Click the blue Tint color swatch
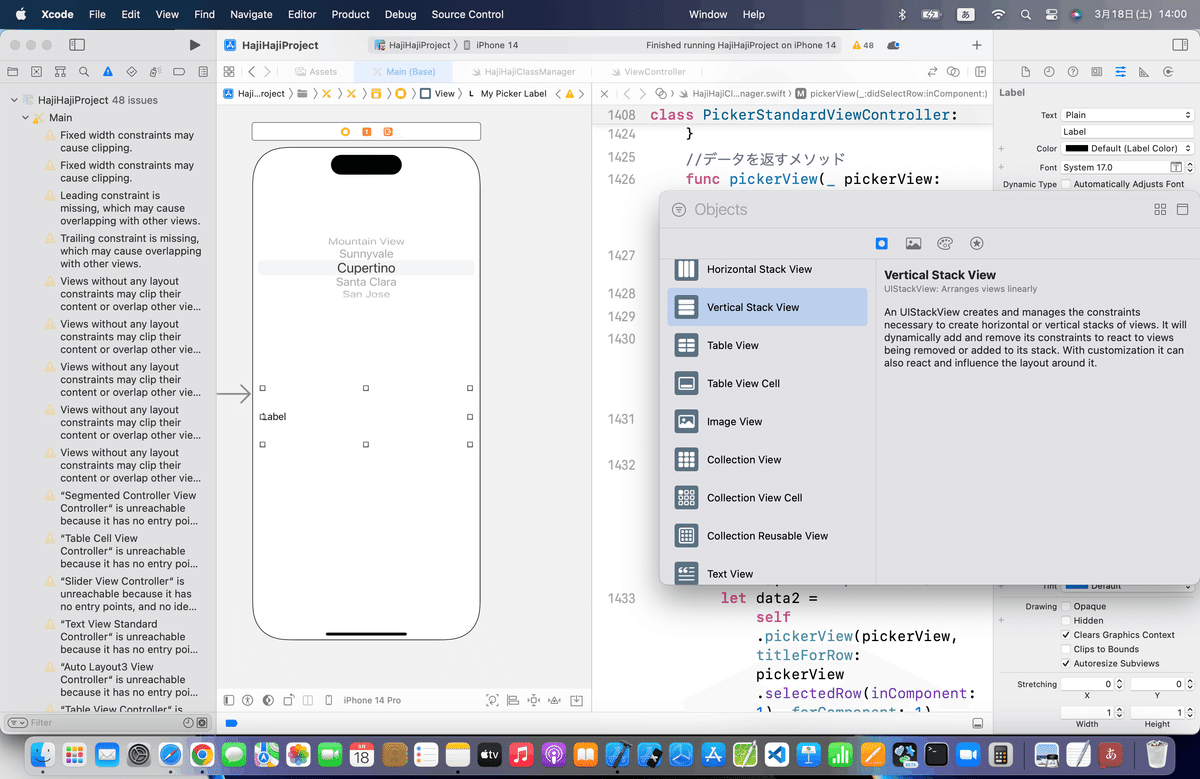Image resolution: width=1200 pixels, height=779 pixels. pos(1076,587)
